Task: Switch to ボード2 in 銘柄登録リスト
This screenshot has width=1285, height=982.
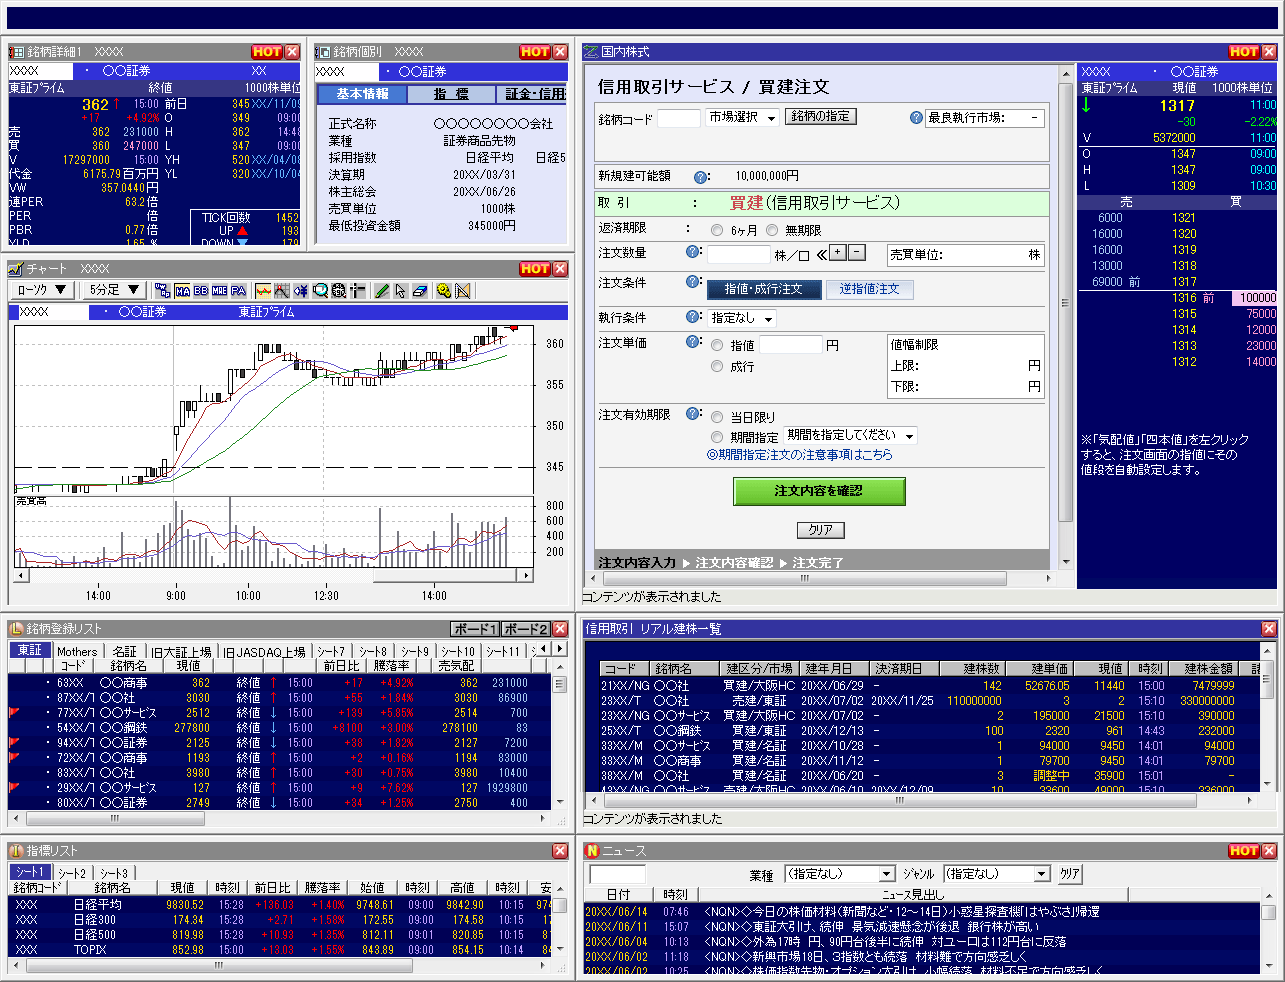Action: pos(525,629)
